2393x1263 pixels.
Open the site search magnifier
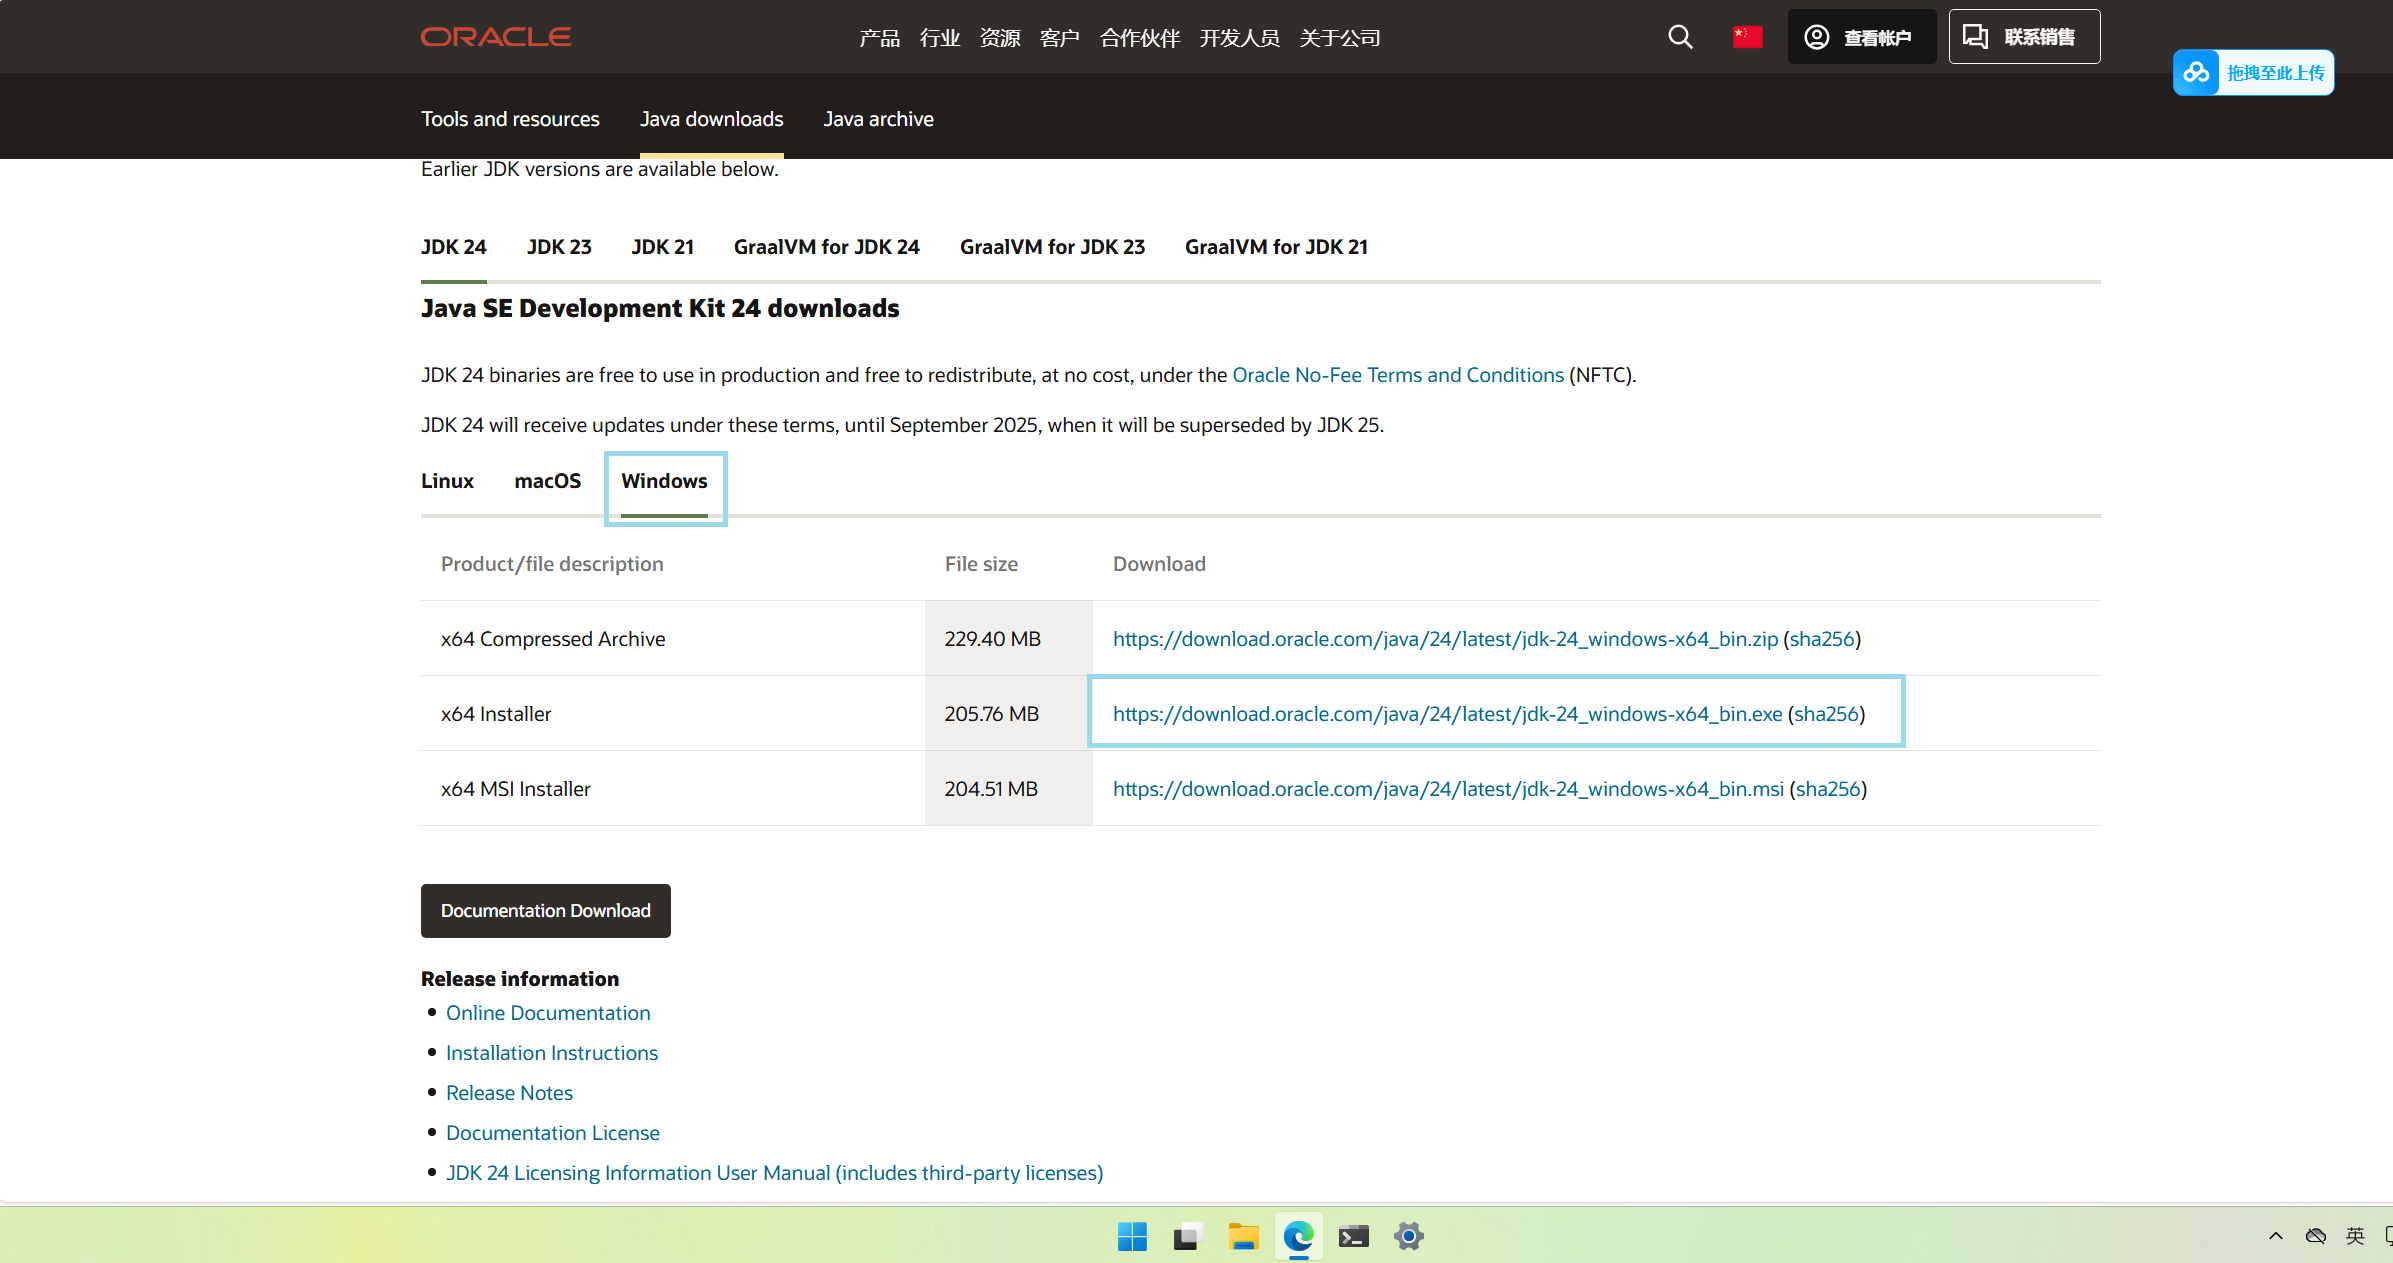(x=1680, y=36)
